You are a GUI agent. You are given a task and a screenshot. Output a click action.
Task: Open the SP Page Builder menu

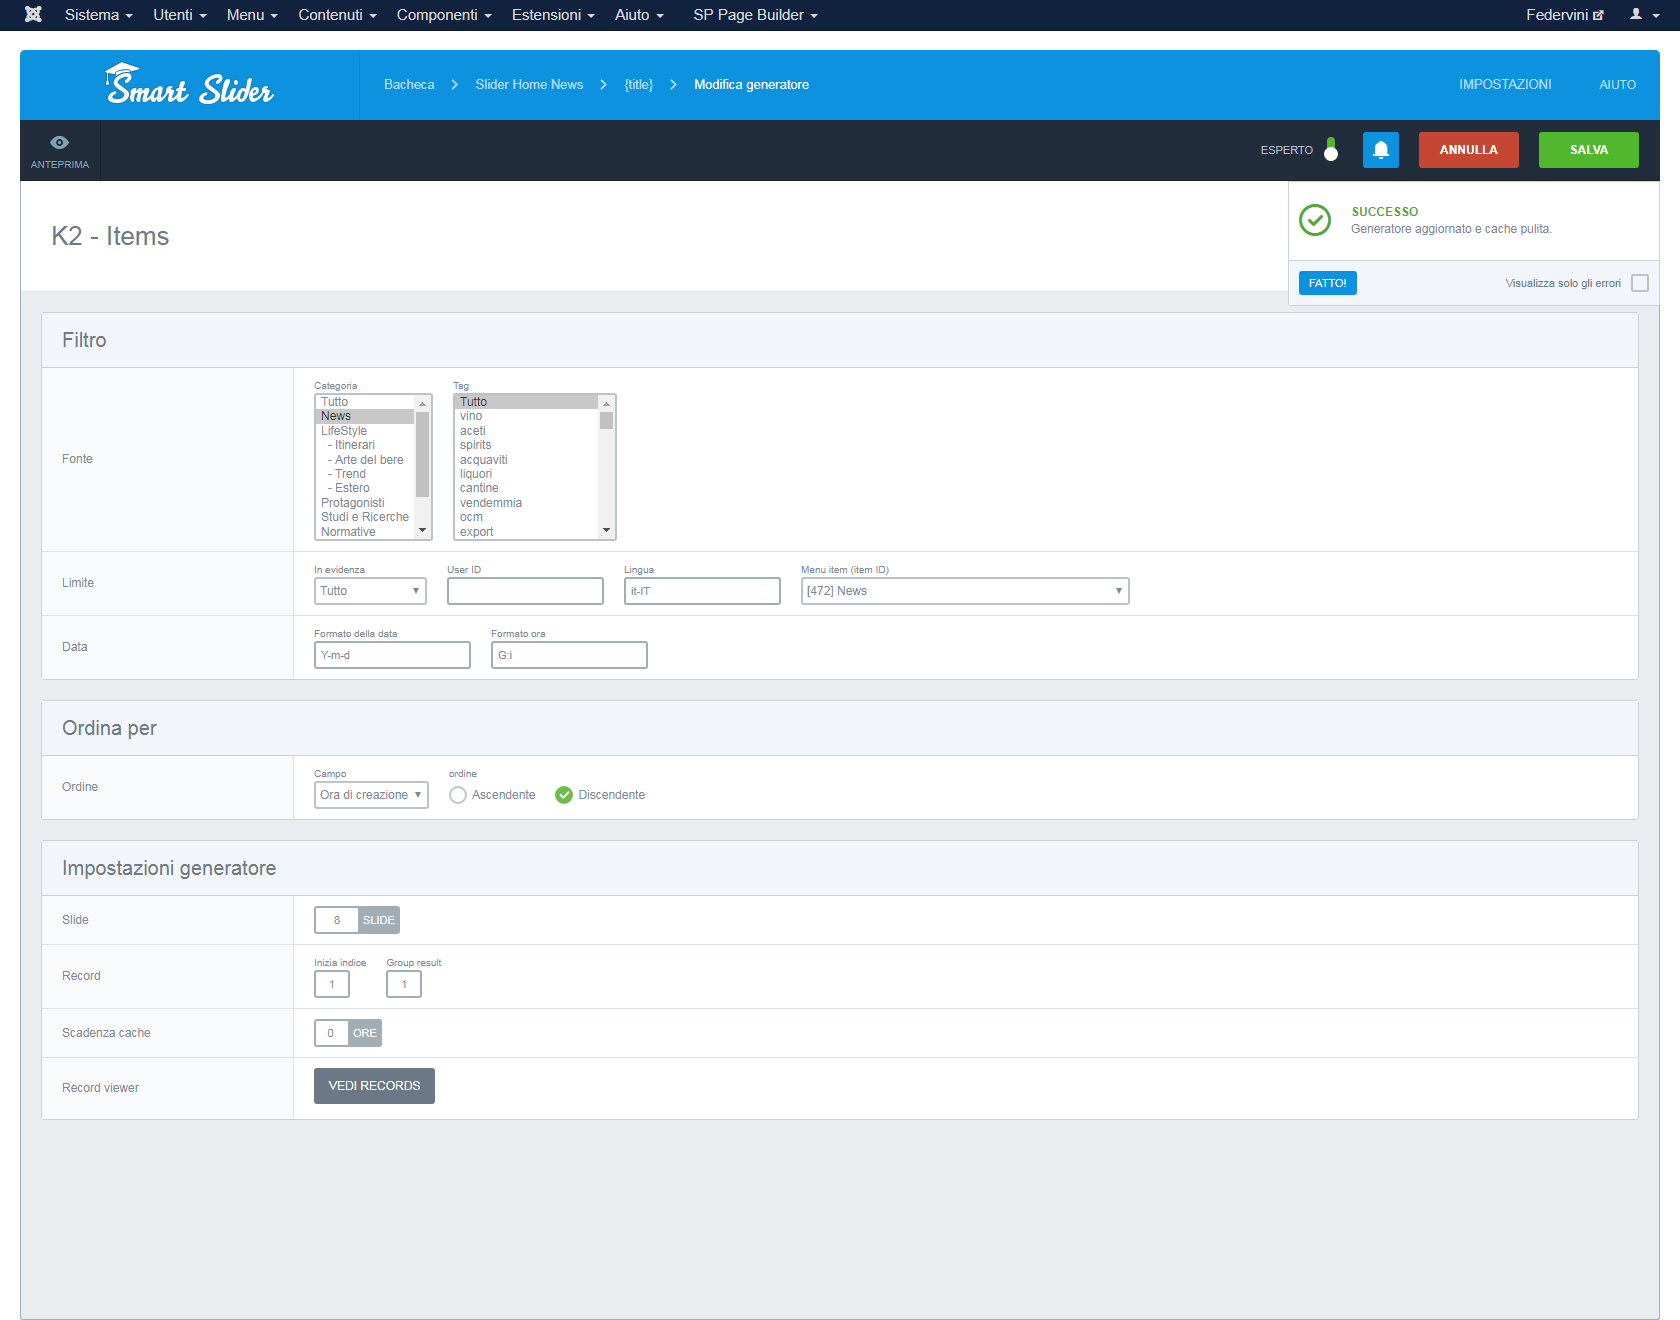pos(755,15)
